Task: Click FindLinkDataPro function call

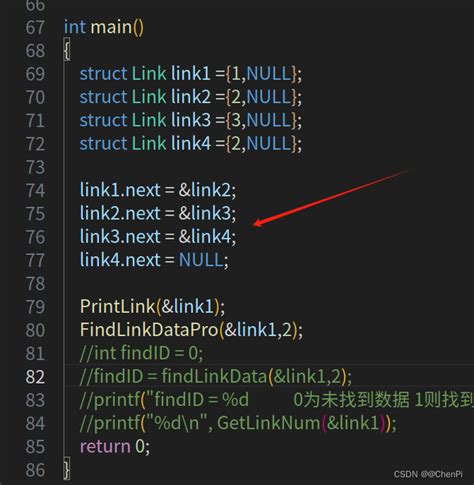Action: tap(149, 330)
